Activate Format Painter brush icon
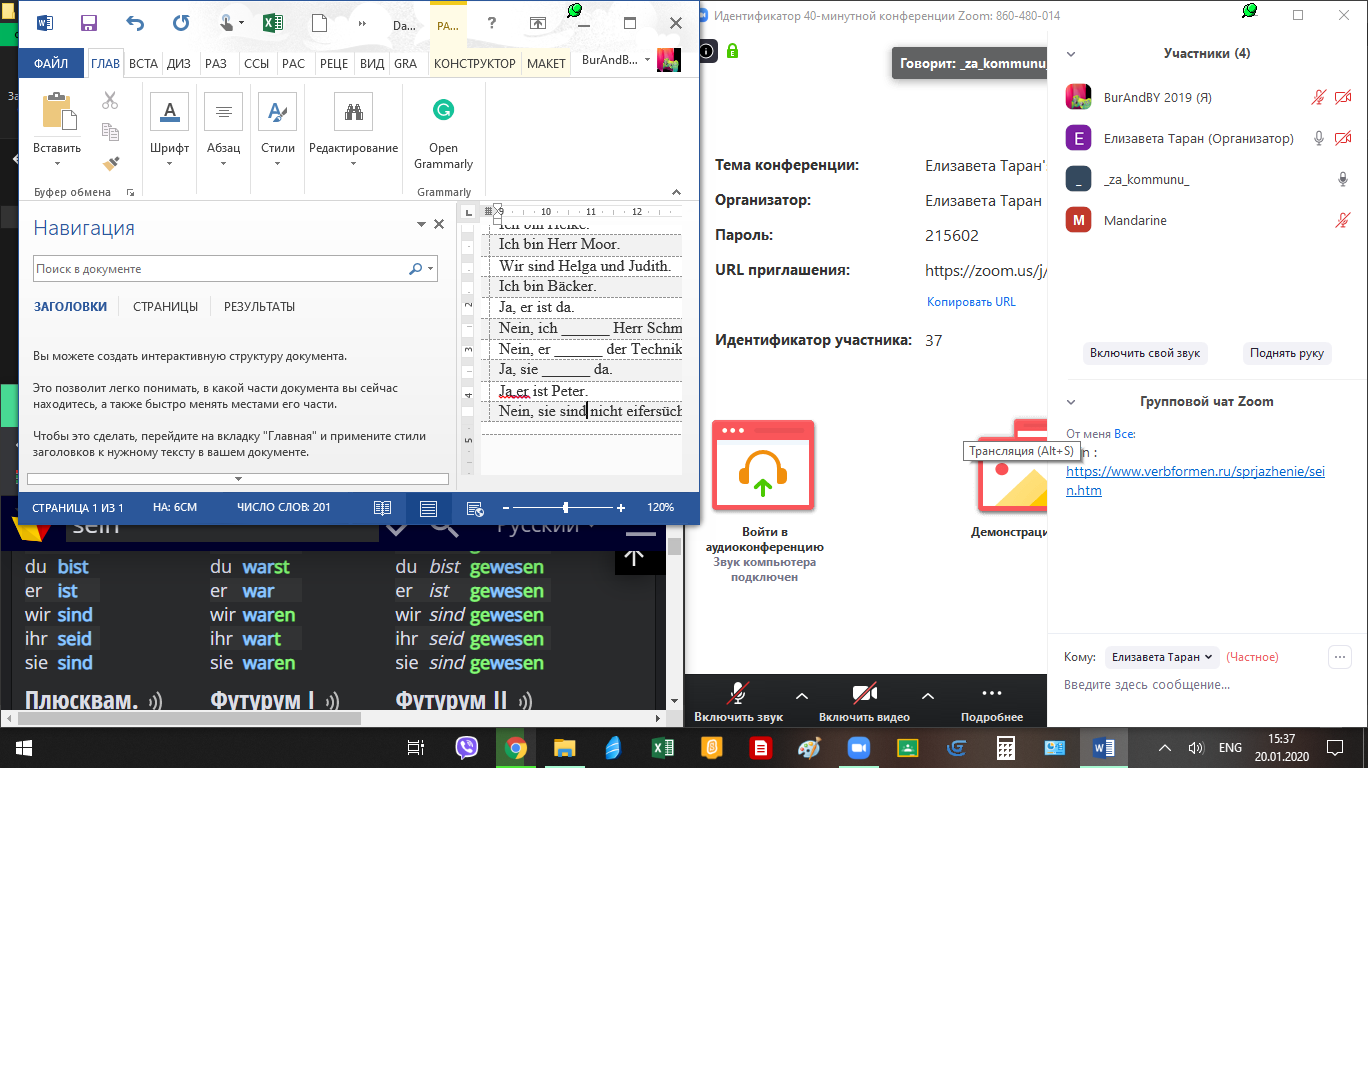 coord(110,162)
